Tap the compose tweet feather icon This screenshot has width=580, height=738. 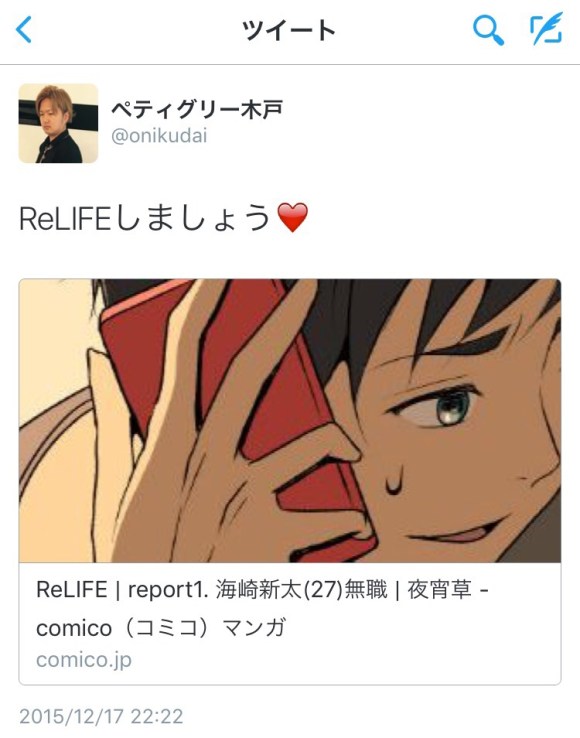point(546,29)
